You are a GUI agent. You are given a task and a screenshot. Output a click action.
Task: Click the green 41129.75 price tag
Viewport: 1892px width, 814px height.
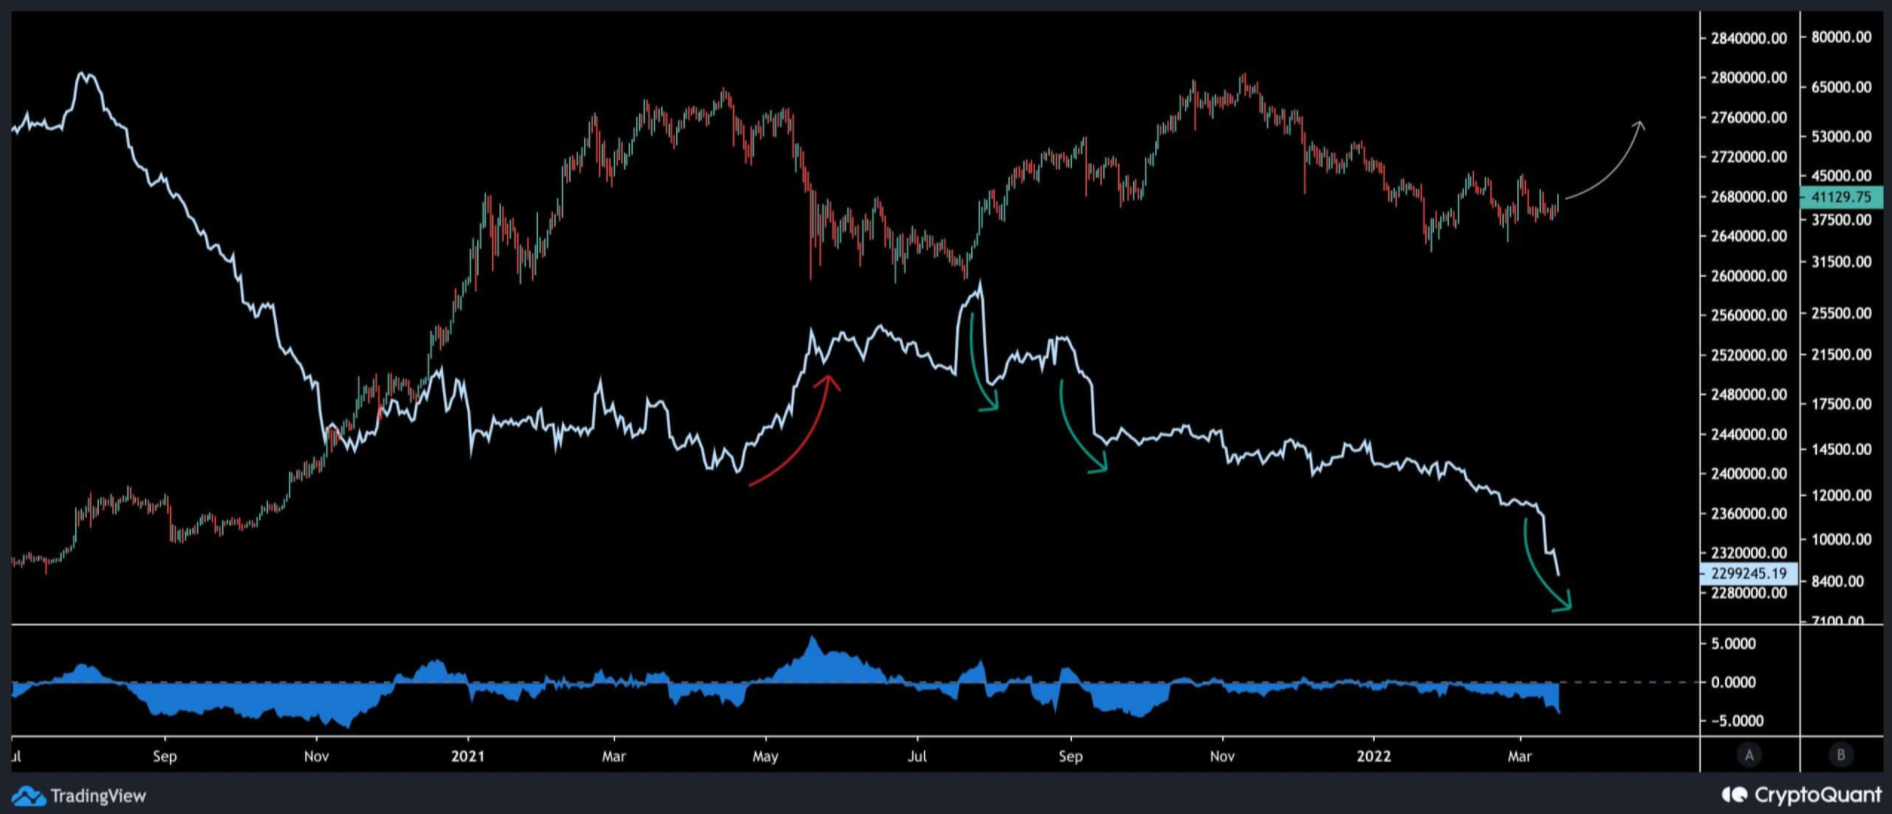(1840, 197)
